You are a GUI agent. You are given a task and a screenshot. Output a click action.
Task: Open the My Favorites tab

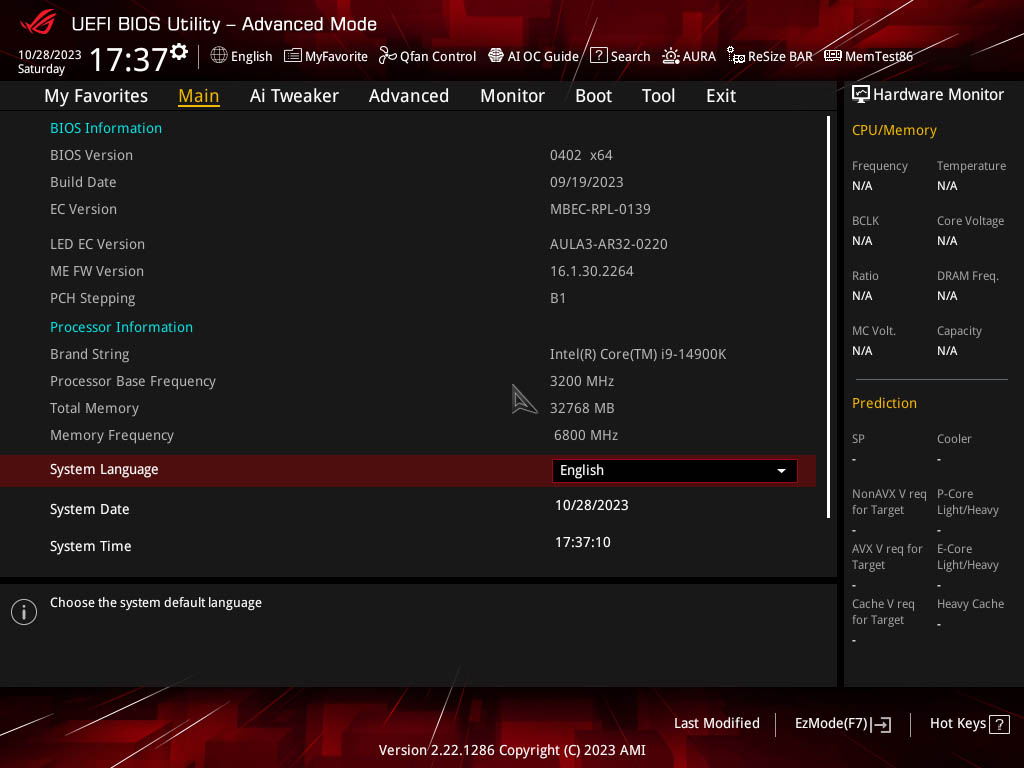click(x=96, y=96)
